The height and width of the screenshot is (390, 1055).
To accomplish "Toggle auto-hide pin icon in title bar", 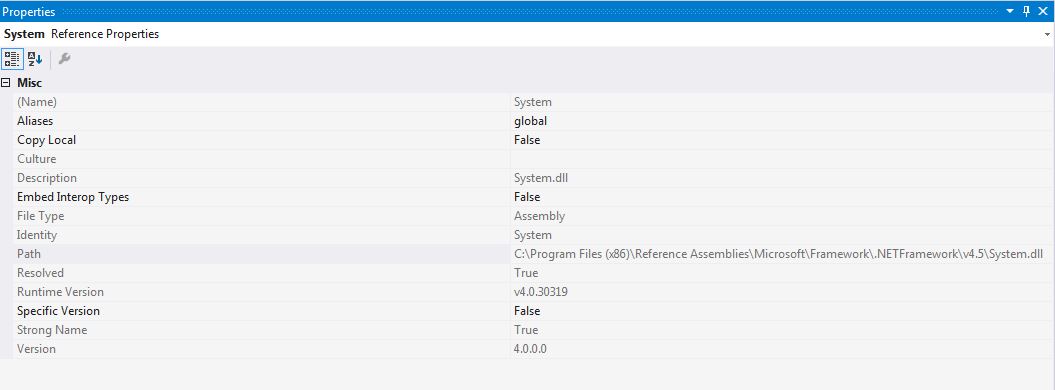I will 1026,11.
